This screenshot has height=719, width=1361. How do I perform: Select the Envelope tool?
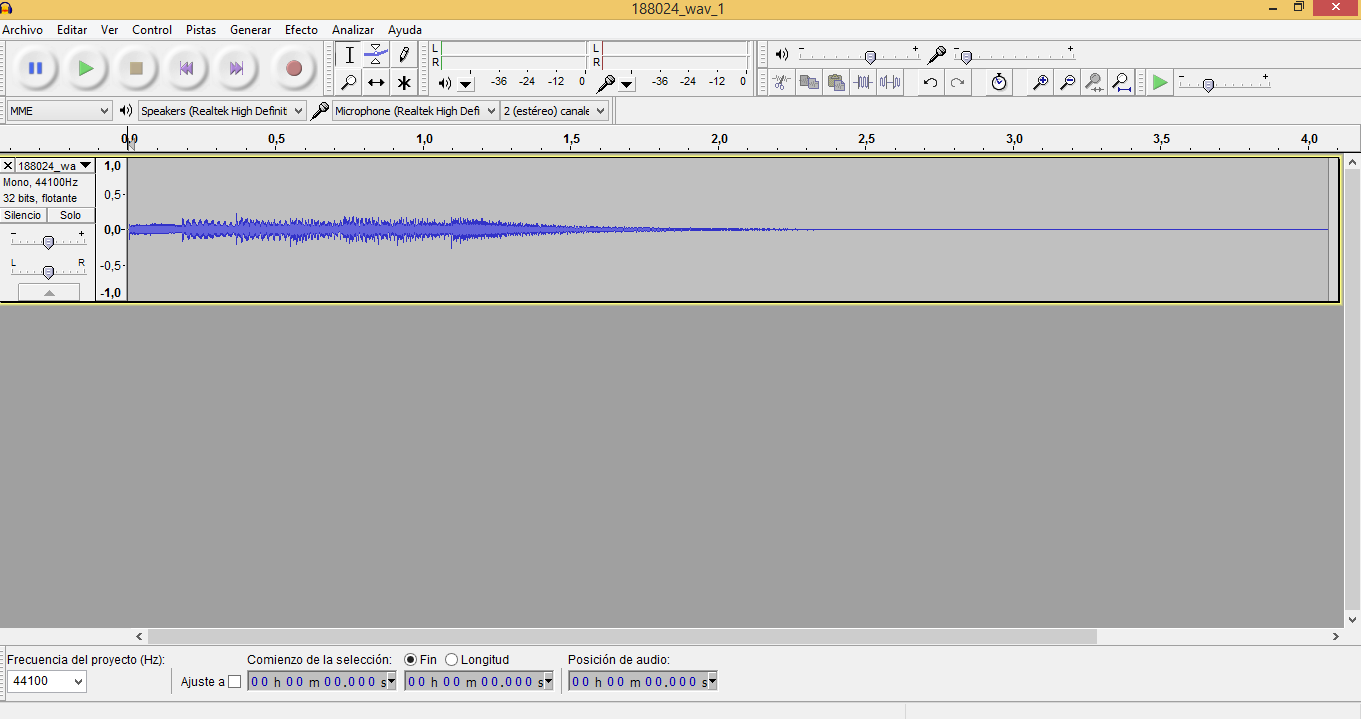[376, 54]
